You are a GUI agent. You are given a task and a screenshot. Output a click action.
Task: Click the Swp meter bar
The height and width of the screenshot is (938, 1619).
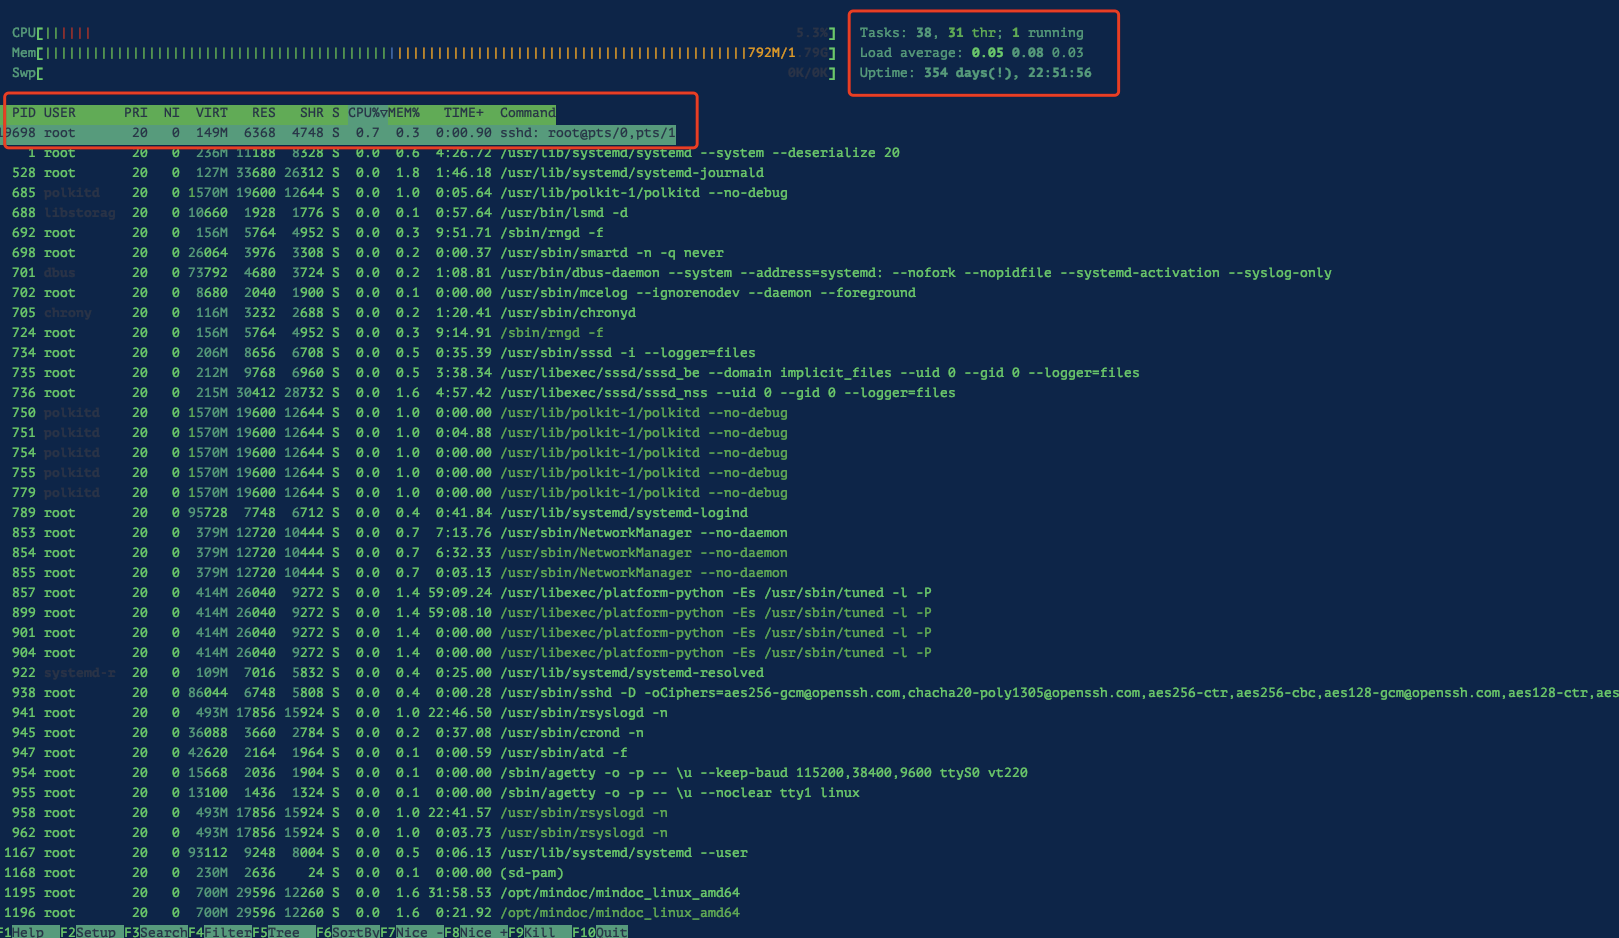point(423,73)
